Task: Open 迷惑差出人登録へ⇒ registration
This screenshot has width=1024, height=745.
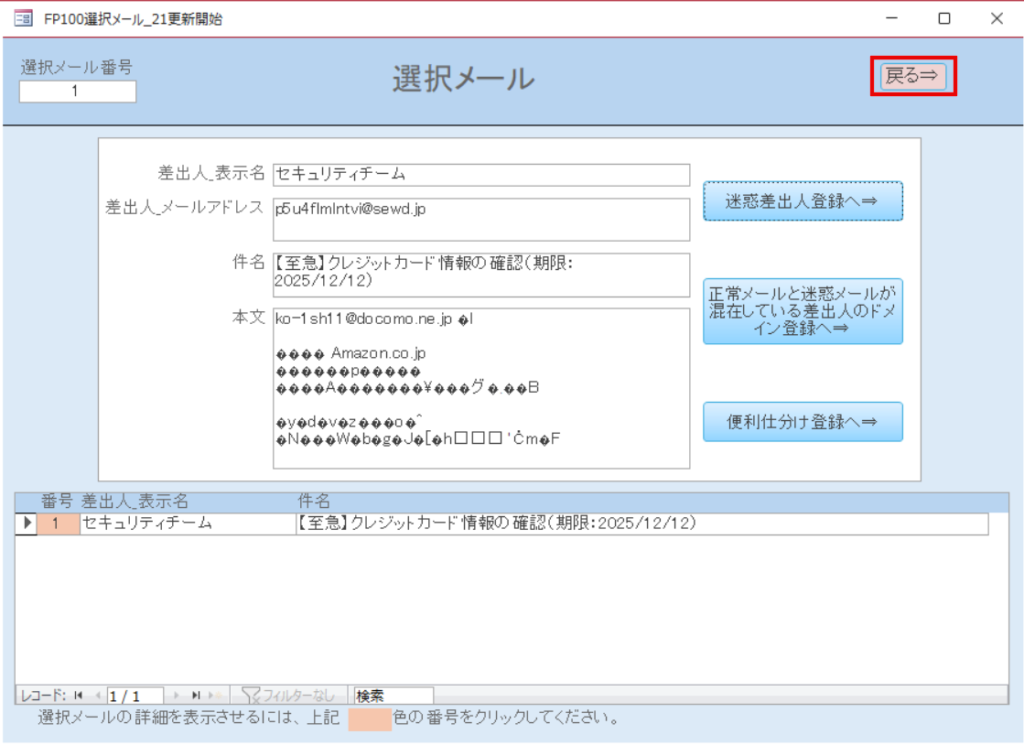Action: pos(802,201)
